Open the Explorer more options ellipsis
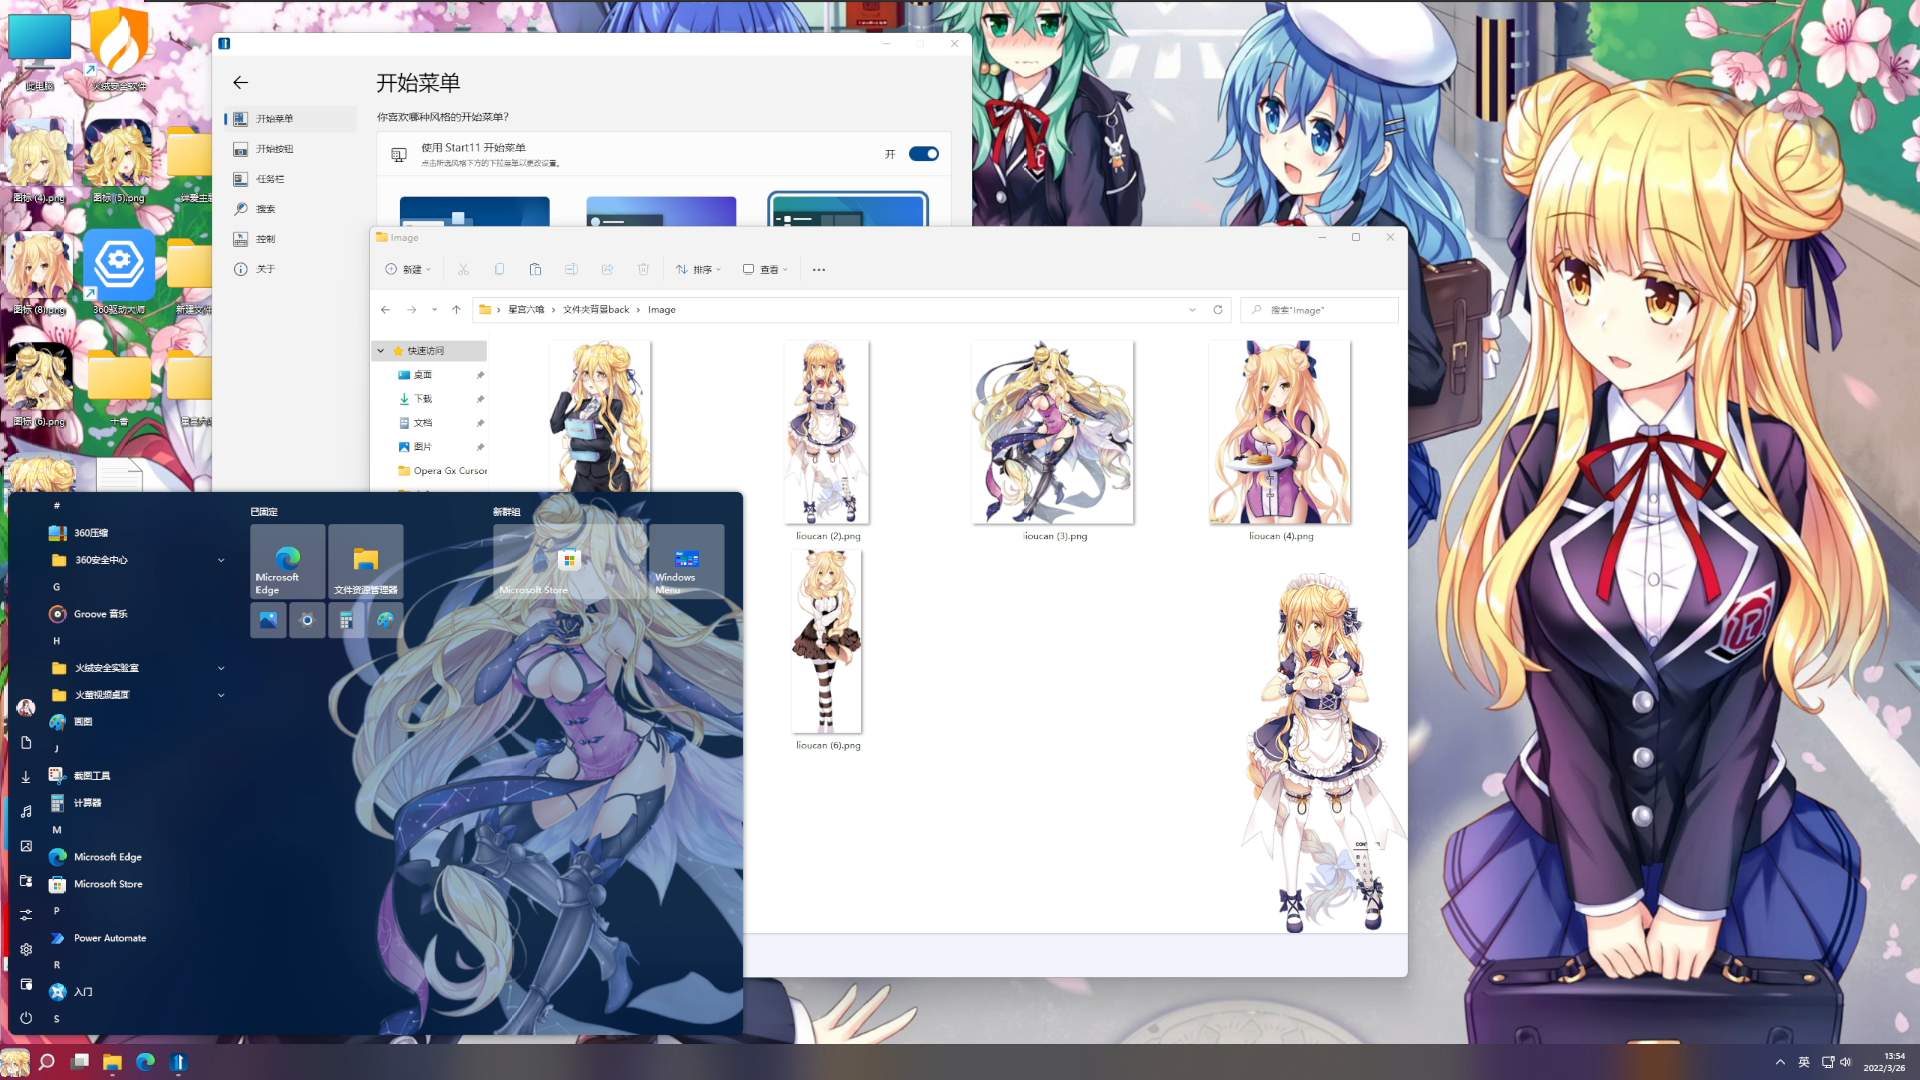Image resolution: width=1920 pixels, height=1080 pixels. click(x=818, y=270)
